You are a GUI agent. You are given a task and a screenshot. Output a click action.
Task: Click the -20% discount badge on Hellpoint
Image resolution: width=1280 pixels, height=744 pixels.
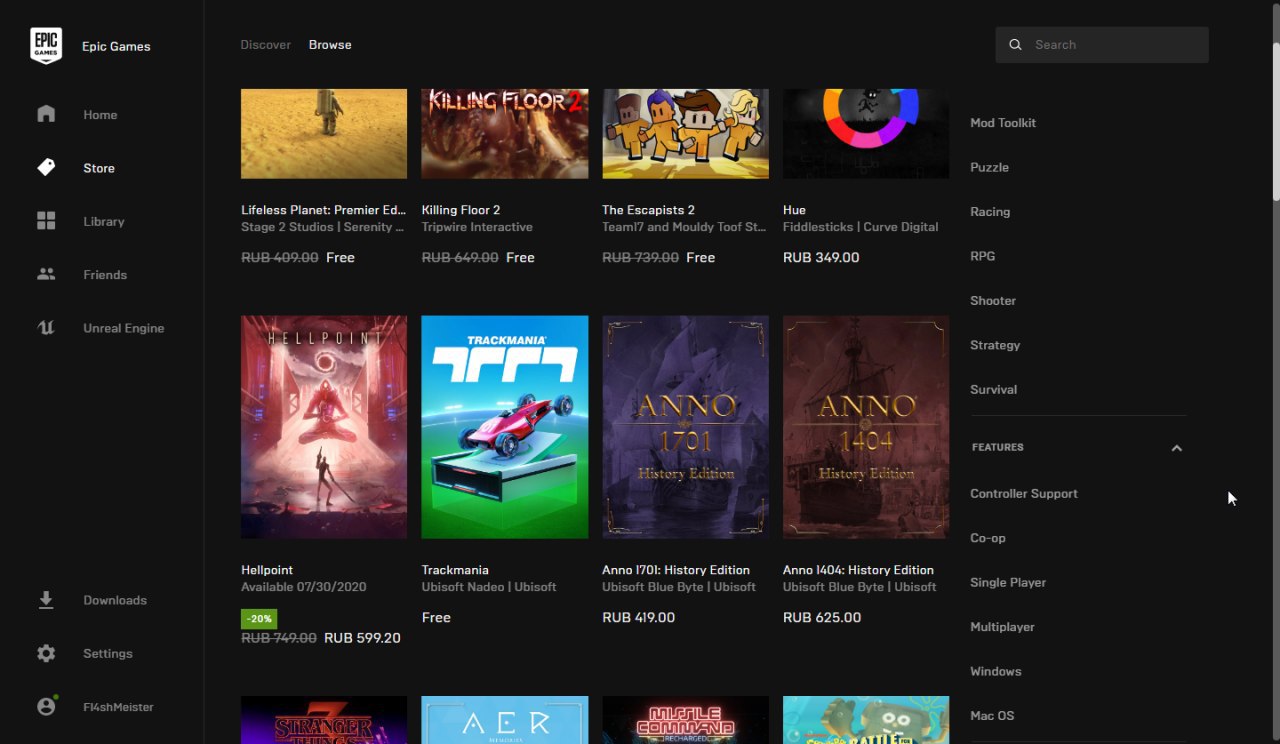[259, 619]
